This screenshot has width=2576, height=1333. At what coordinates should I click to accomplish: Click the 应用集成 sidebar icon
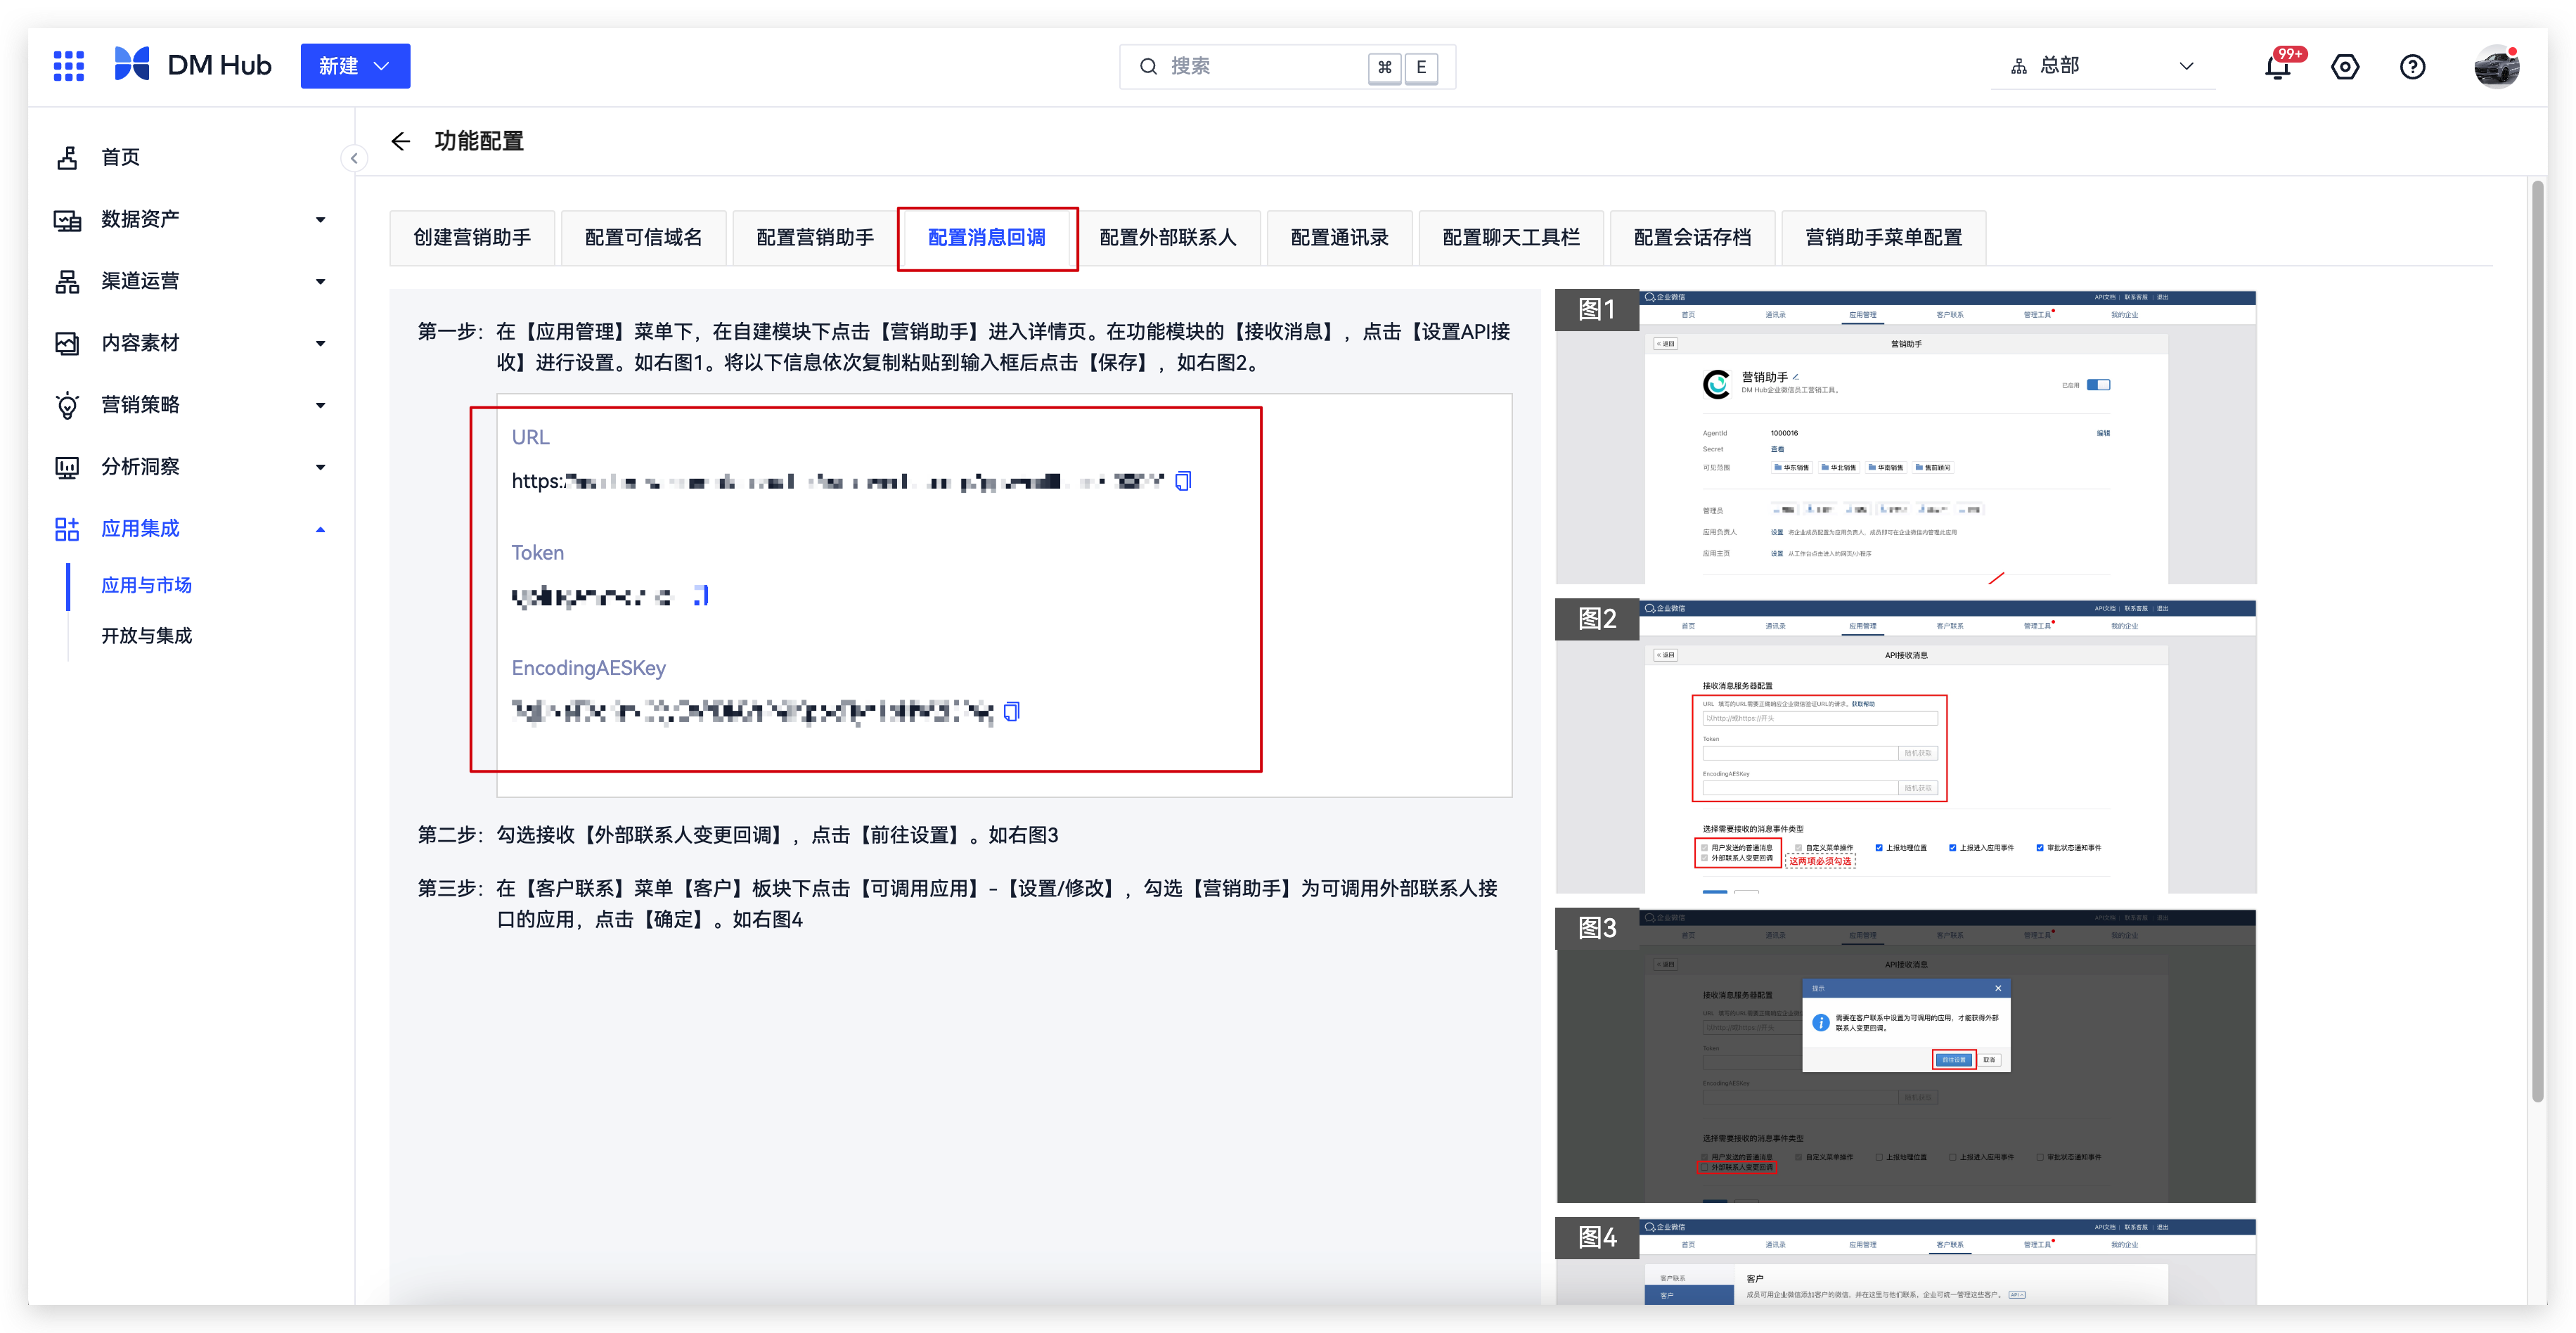pos(67,529)
